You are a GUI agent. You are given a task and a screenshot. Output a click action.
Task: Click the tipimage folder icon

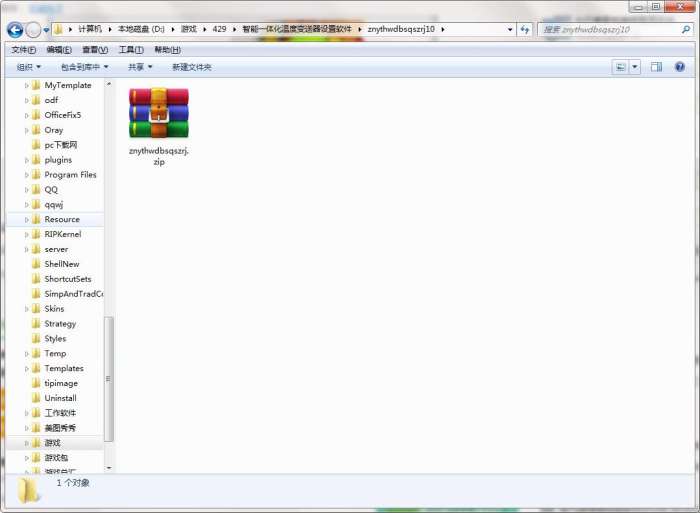click(37, 383)
